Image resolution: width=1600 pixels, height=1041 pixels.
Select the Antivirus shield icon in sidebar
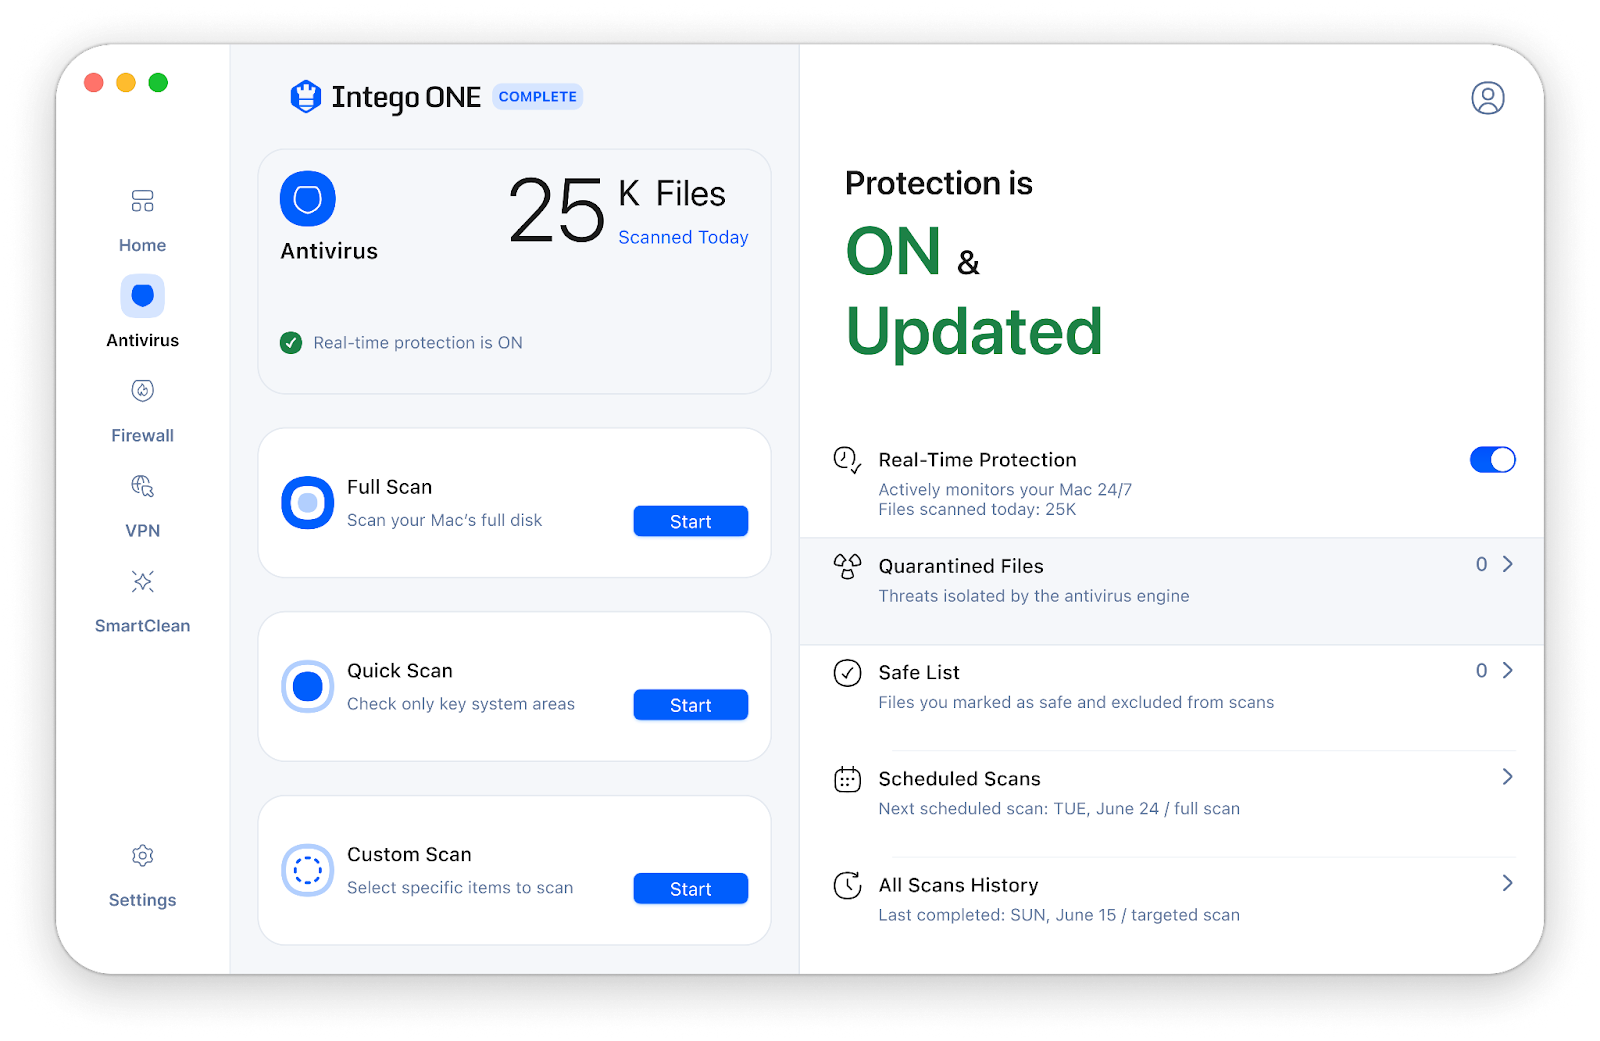(x=142, y=296)
